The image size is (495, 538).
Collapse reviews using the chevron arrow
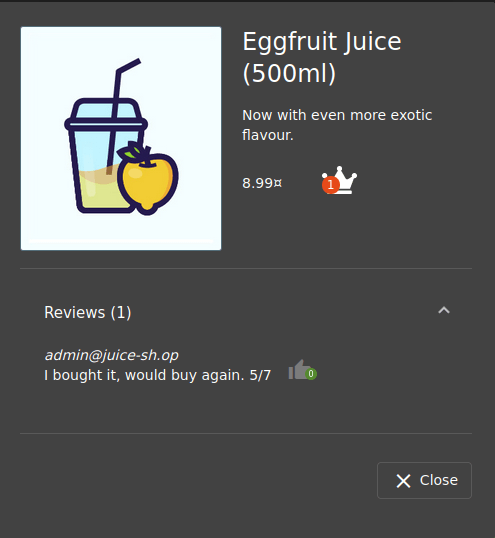click(444, 311)
